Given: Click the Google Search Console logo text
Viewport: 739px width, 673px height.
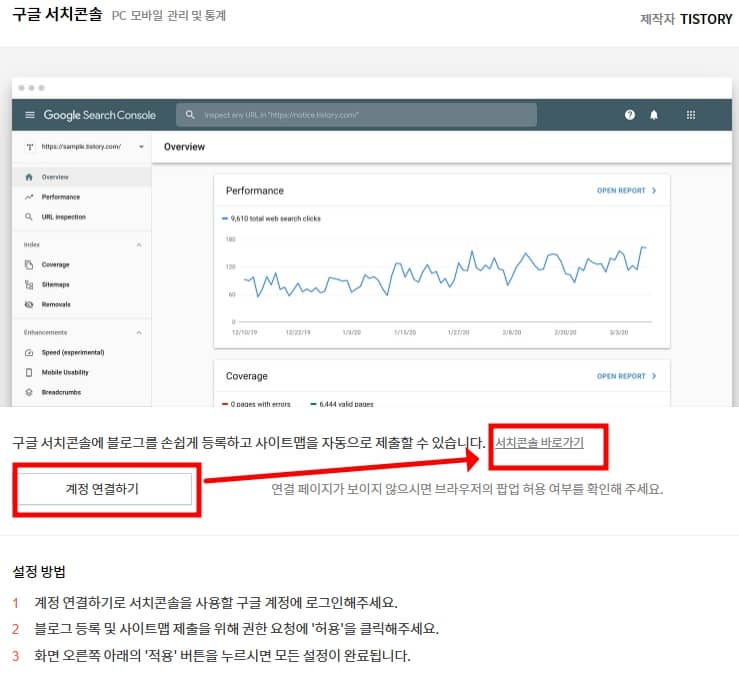Looking at the screenshot, I should pos(99,115).
